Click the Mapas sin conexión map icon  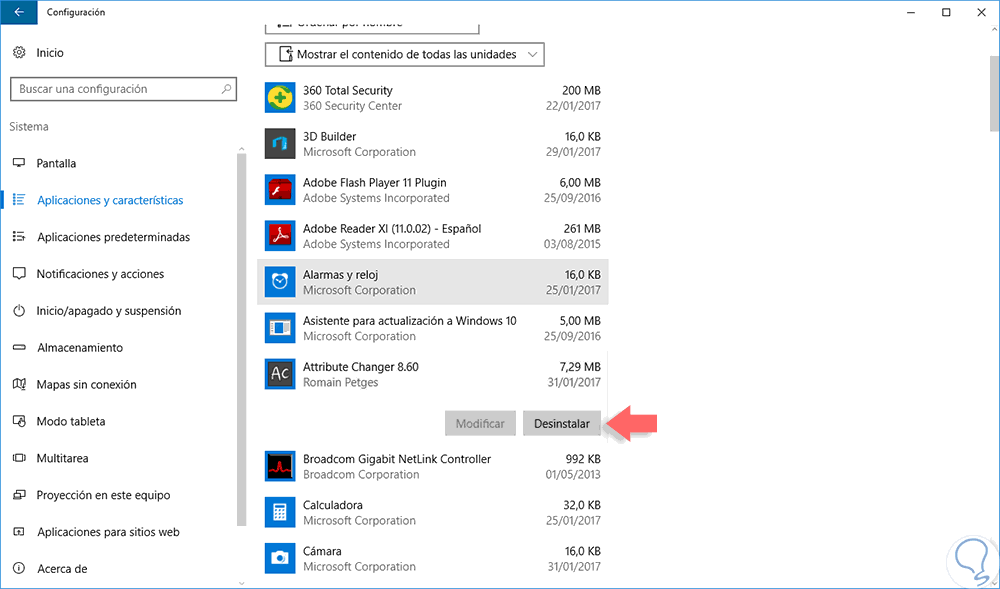[19, 384]
